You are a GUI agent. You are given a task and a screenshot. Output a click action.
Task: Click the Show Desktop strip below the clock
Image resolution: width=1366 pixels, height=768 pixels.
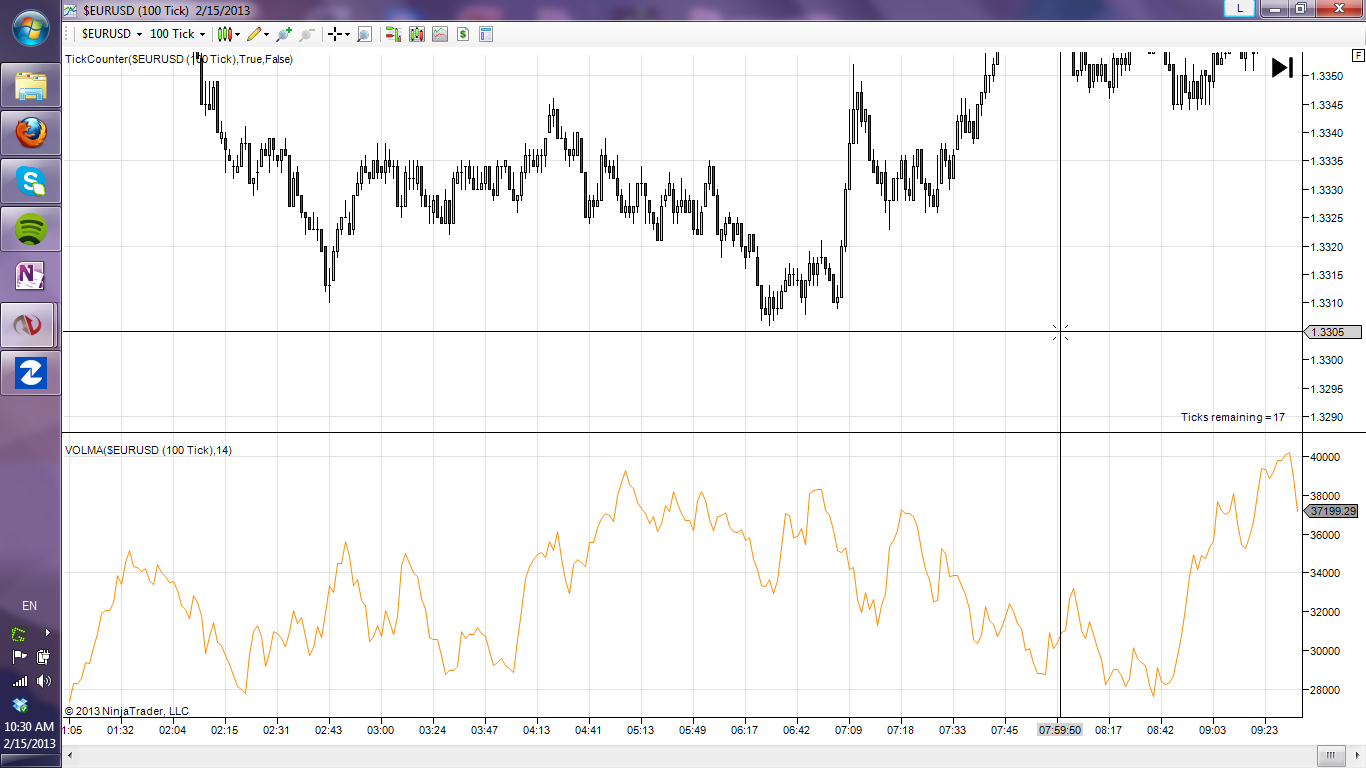pos(30,762)
